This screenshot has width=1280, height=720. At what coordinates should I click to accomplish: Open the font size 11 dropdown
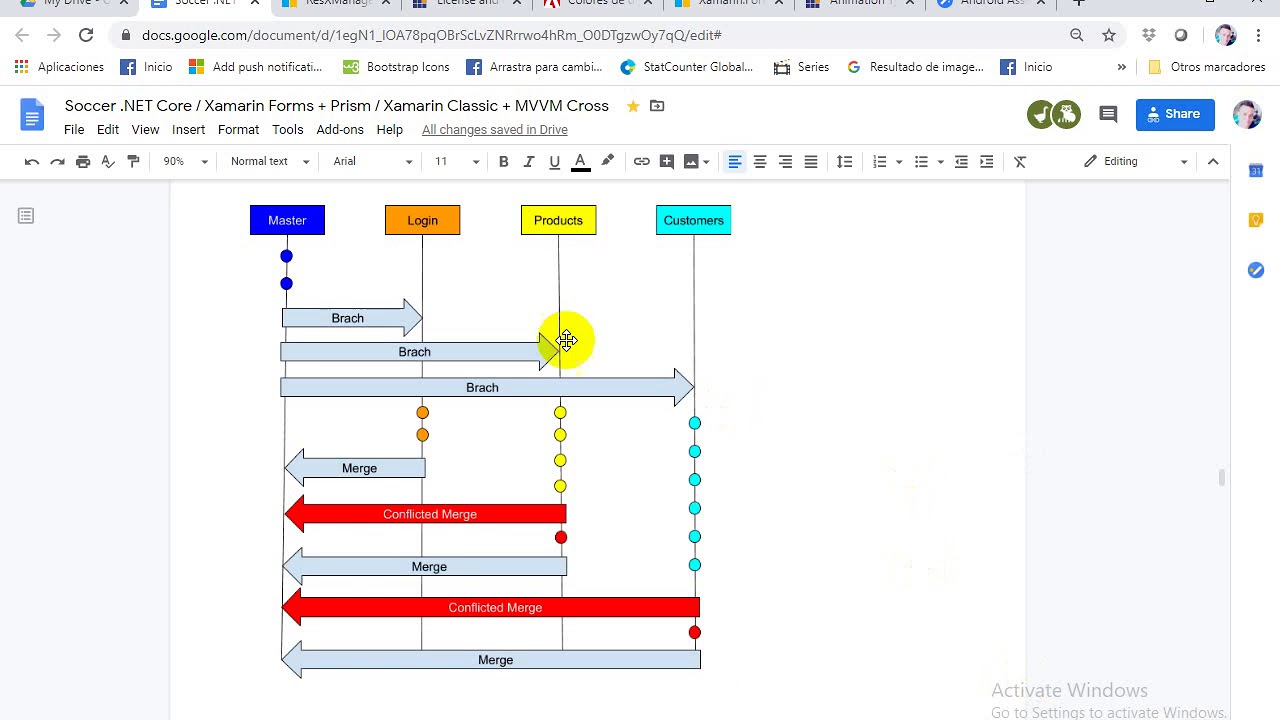(x=457, y=161)
